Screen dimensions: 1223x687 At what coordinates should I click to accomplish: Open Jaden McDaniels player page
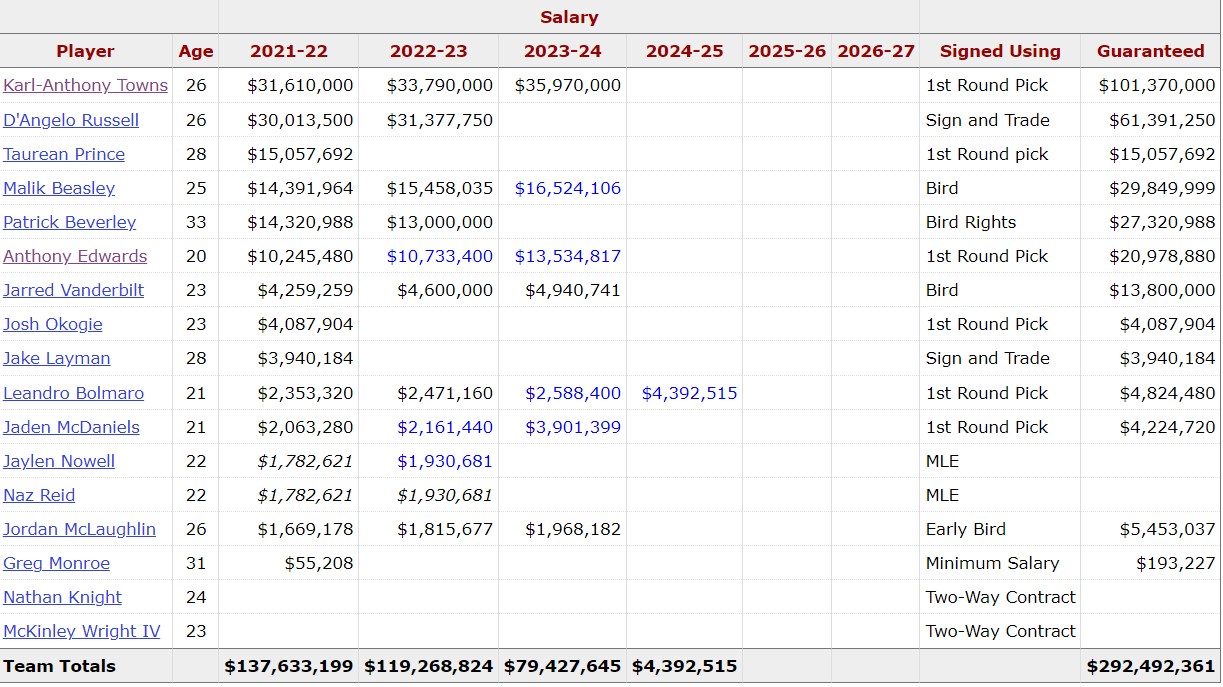tap(71, 427)
